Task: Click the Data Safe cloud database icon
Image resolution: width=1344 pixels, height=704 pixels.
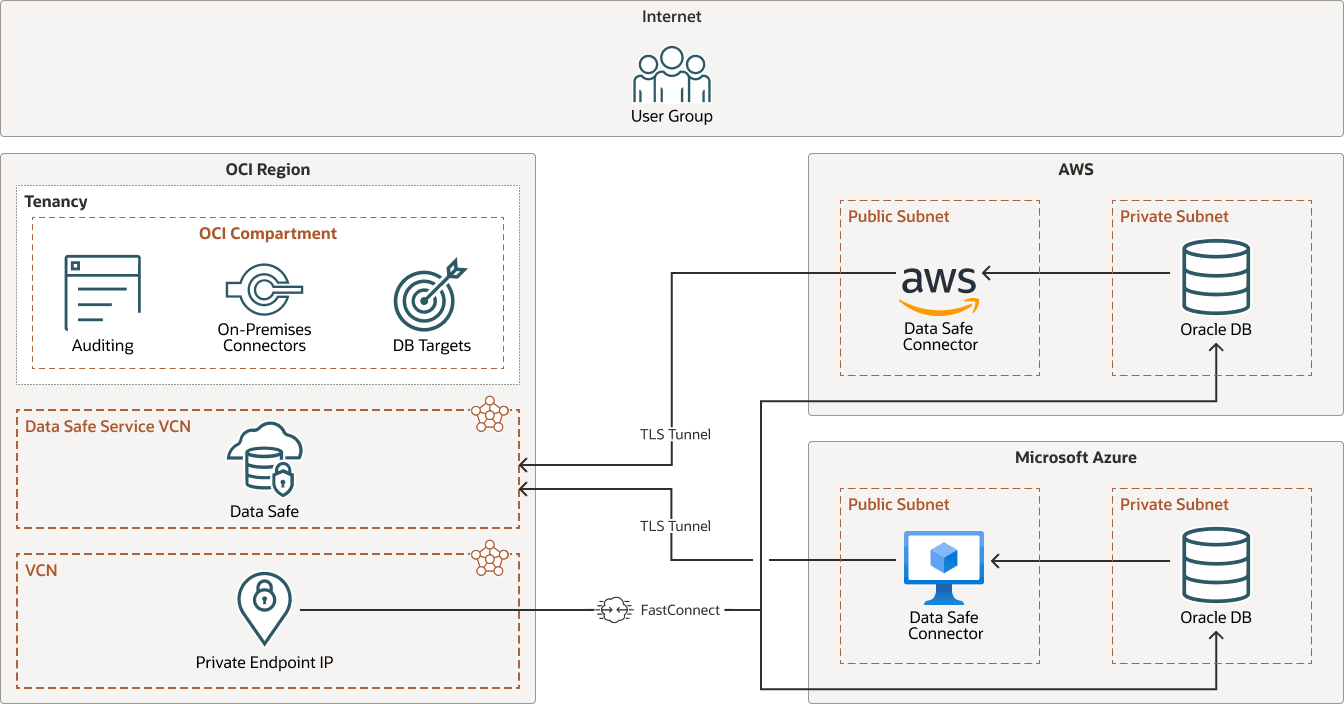Action: tap(264, 459)
